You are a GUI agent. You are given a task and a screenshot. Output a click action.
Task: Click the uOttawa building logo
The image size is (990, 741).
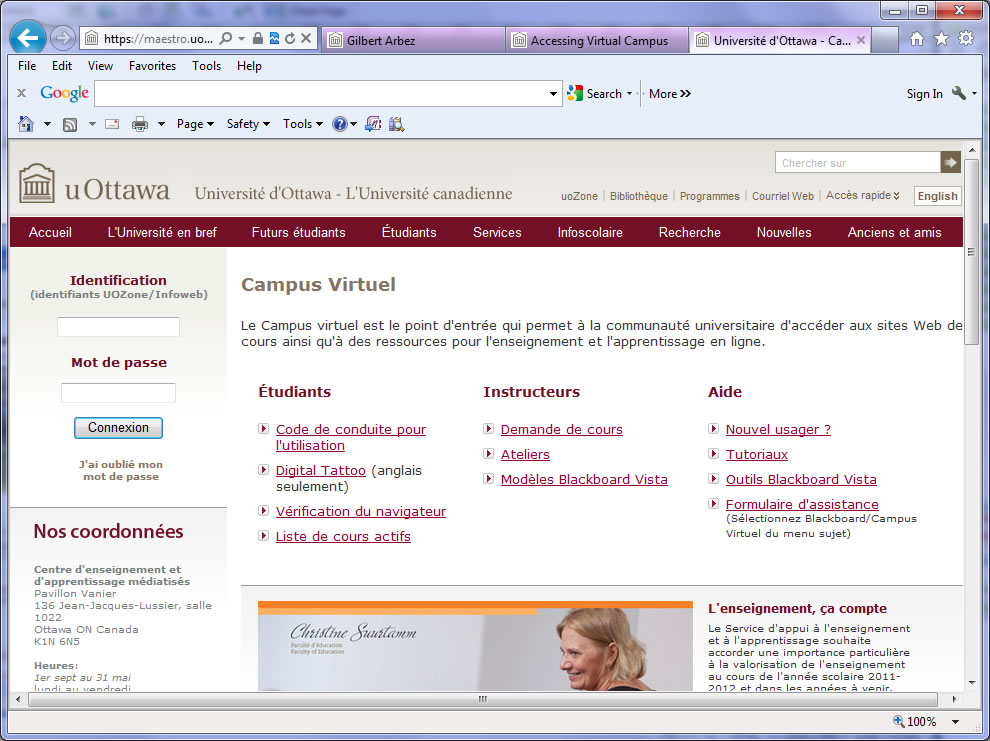click(37, 183)
